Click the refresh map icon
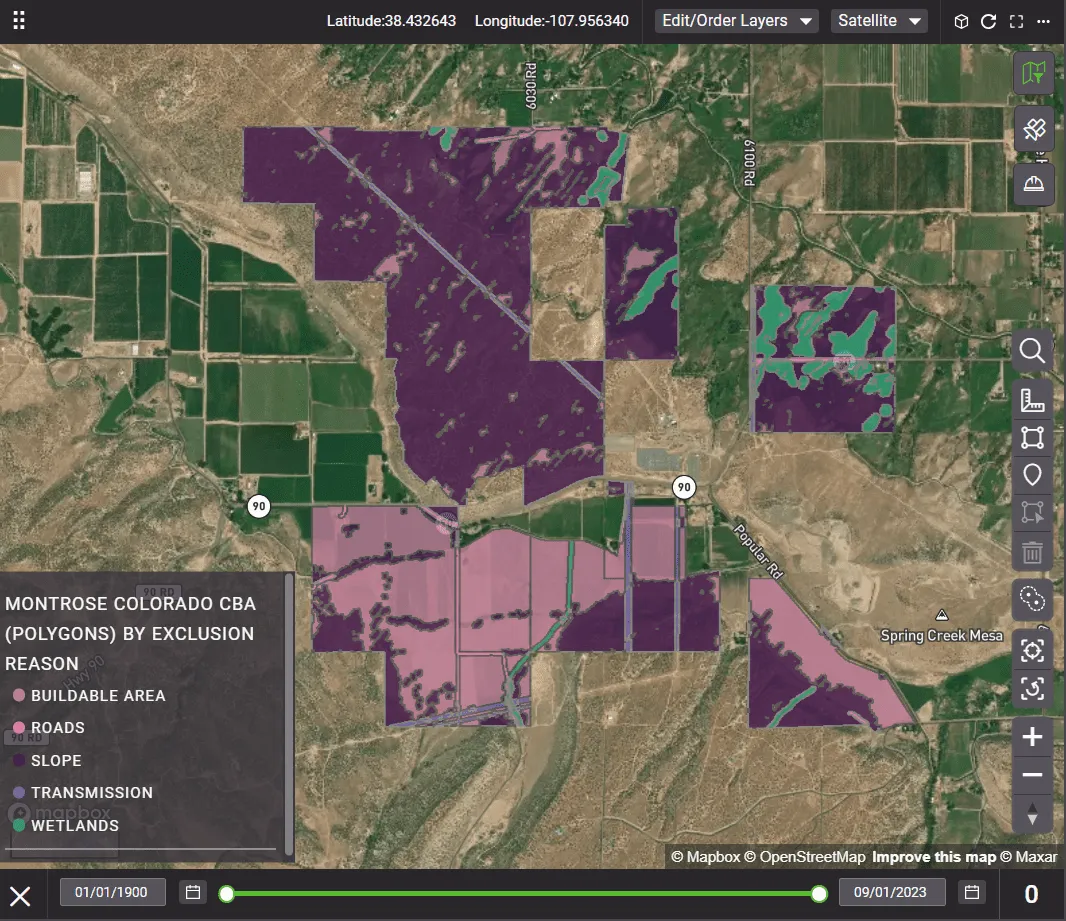Image resolution: width=1066 pixels, height=921 pixels. 988,21
